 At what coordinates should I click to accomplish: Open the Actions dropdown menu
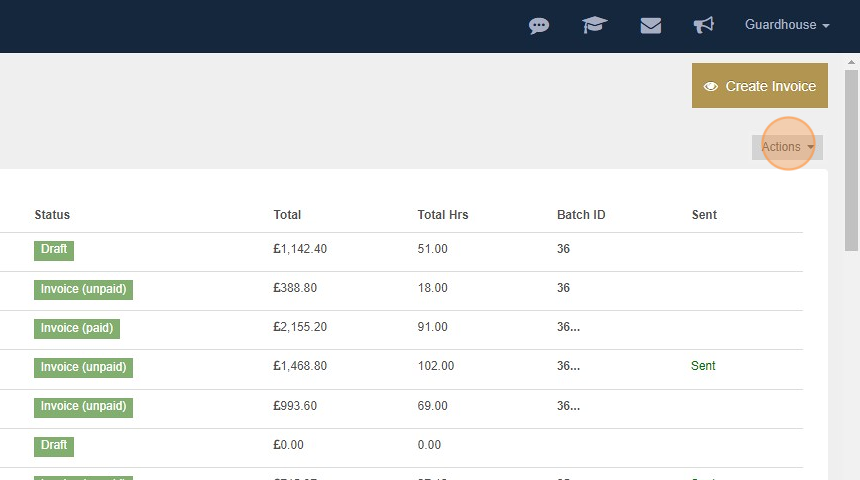pos(787,147)
